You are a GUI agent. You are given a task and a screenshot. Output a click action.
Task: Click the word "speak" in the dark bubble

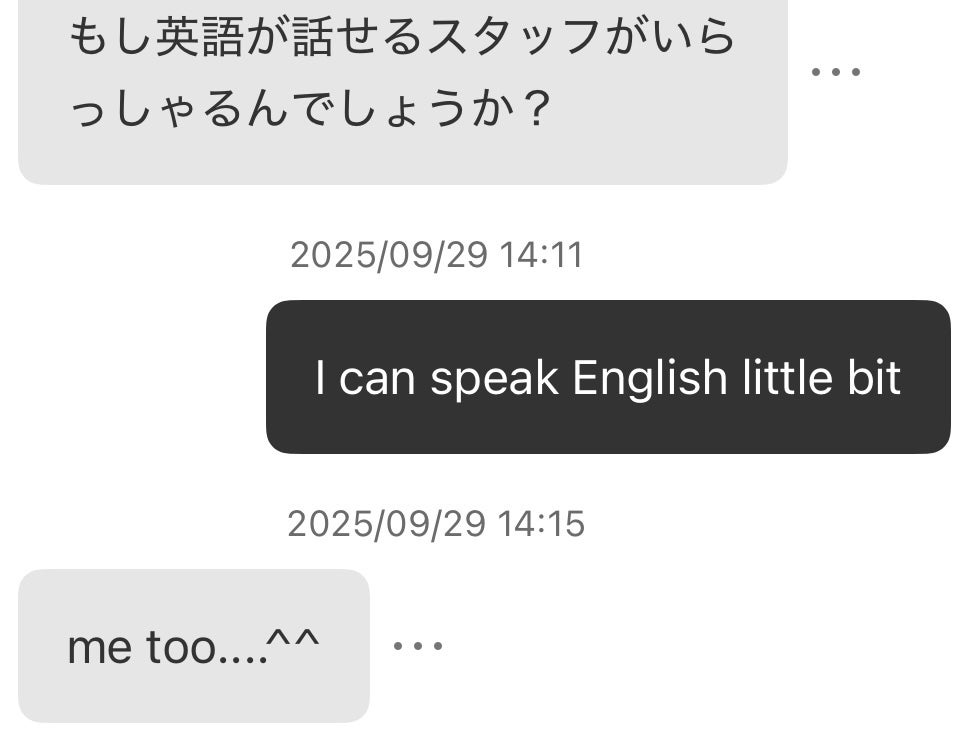click(494, 378)
